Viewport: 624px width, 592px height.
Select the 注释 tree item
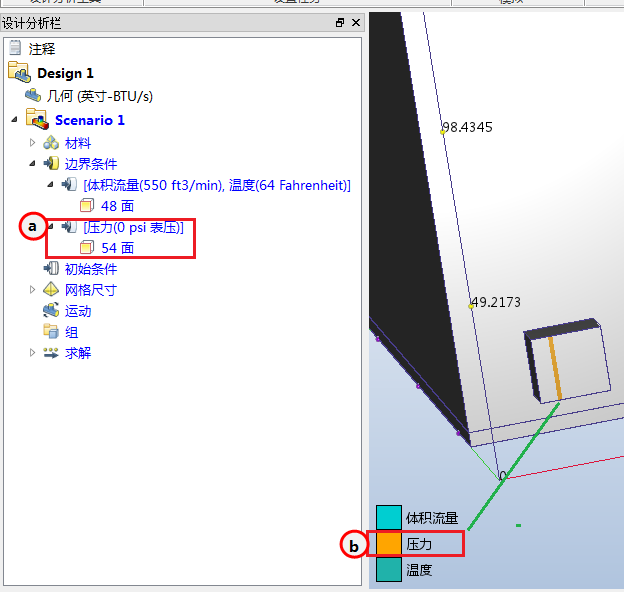(42, 49)
